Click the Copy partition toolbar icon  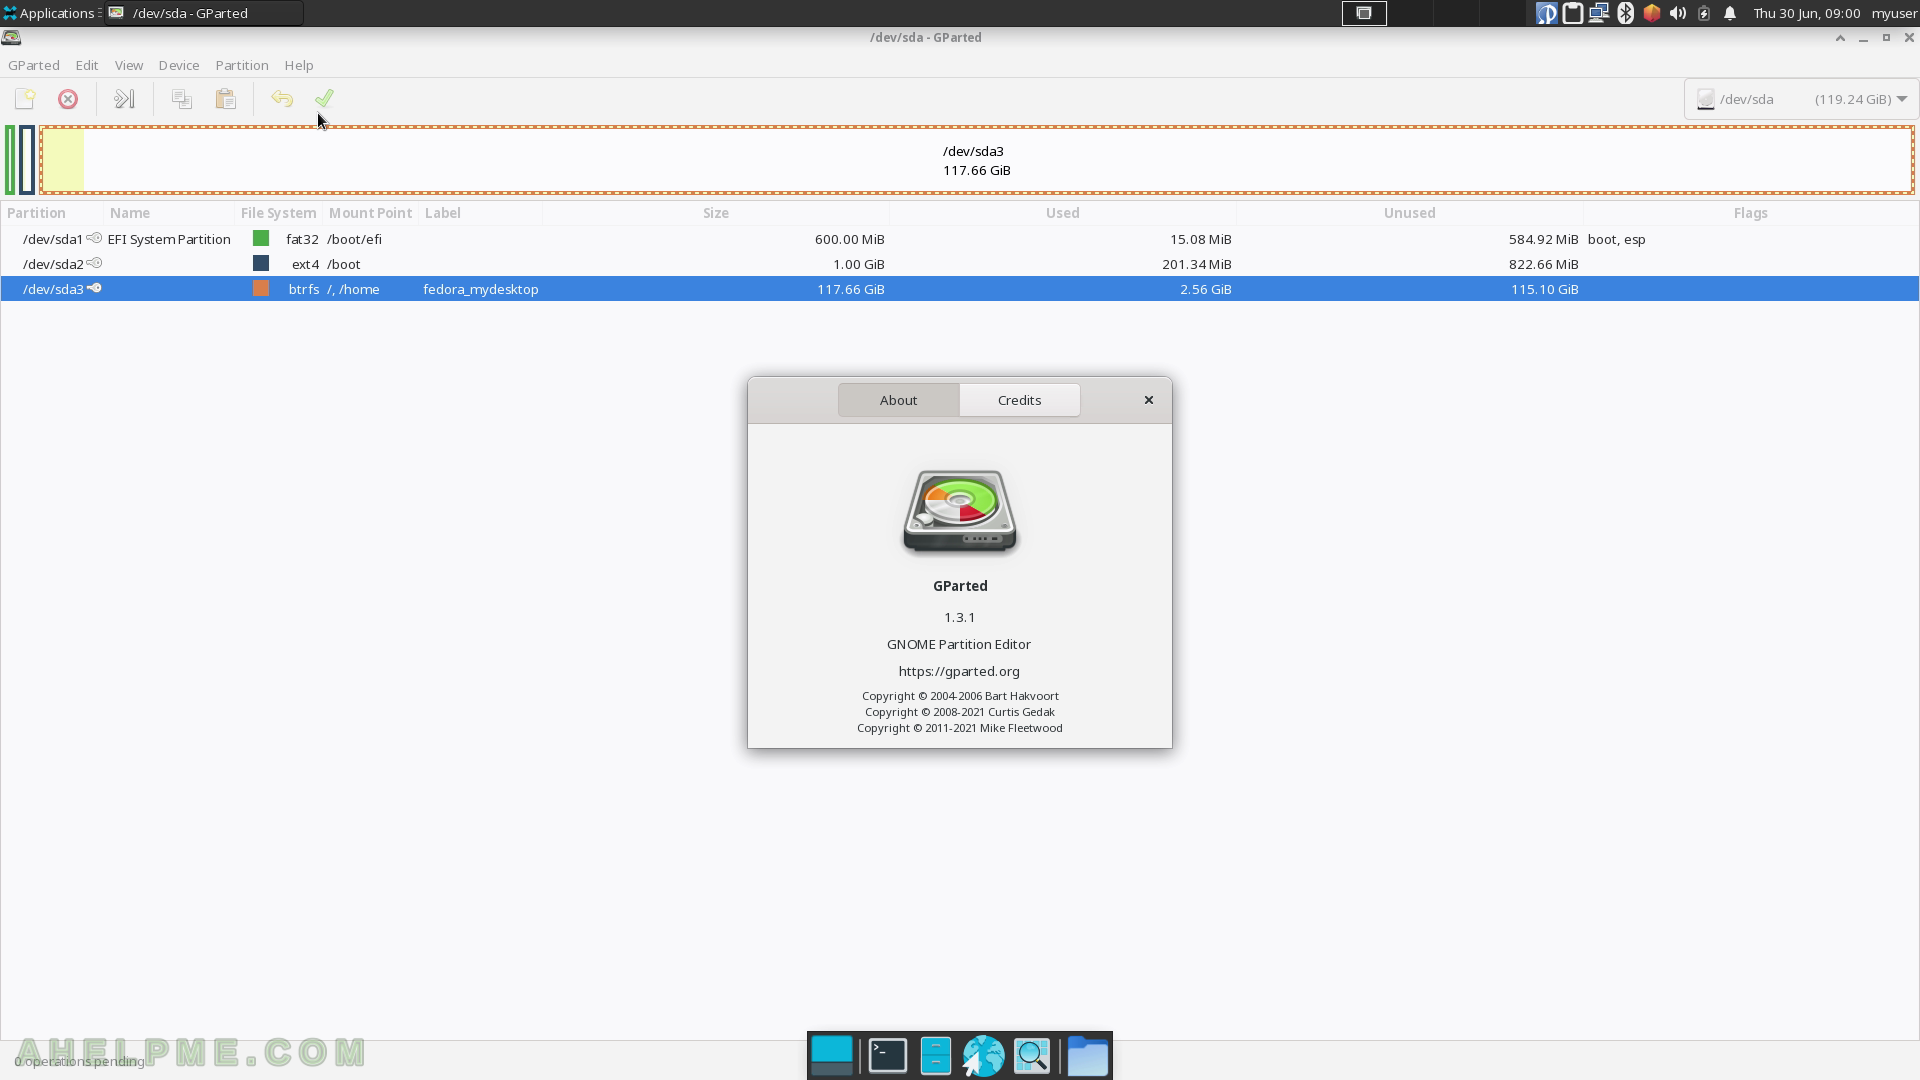(182, 99)
